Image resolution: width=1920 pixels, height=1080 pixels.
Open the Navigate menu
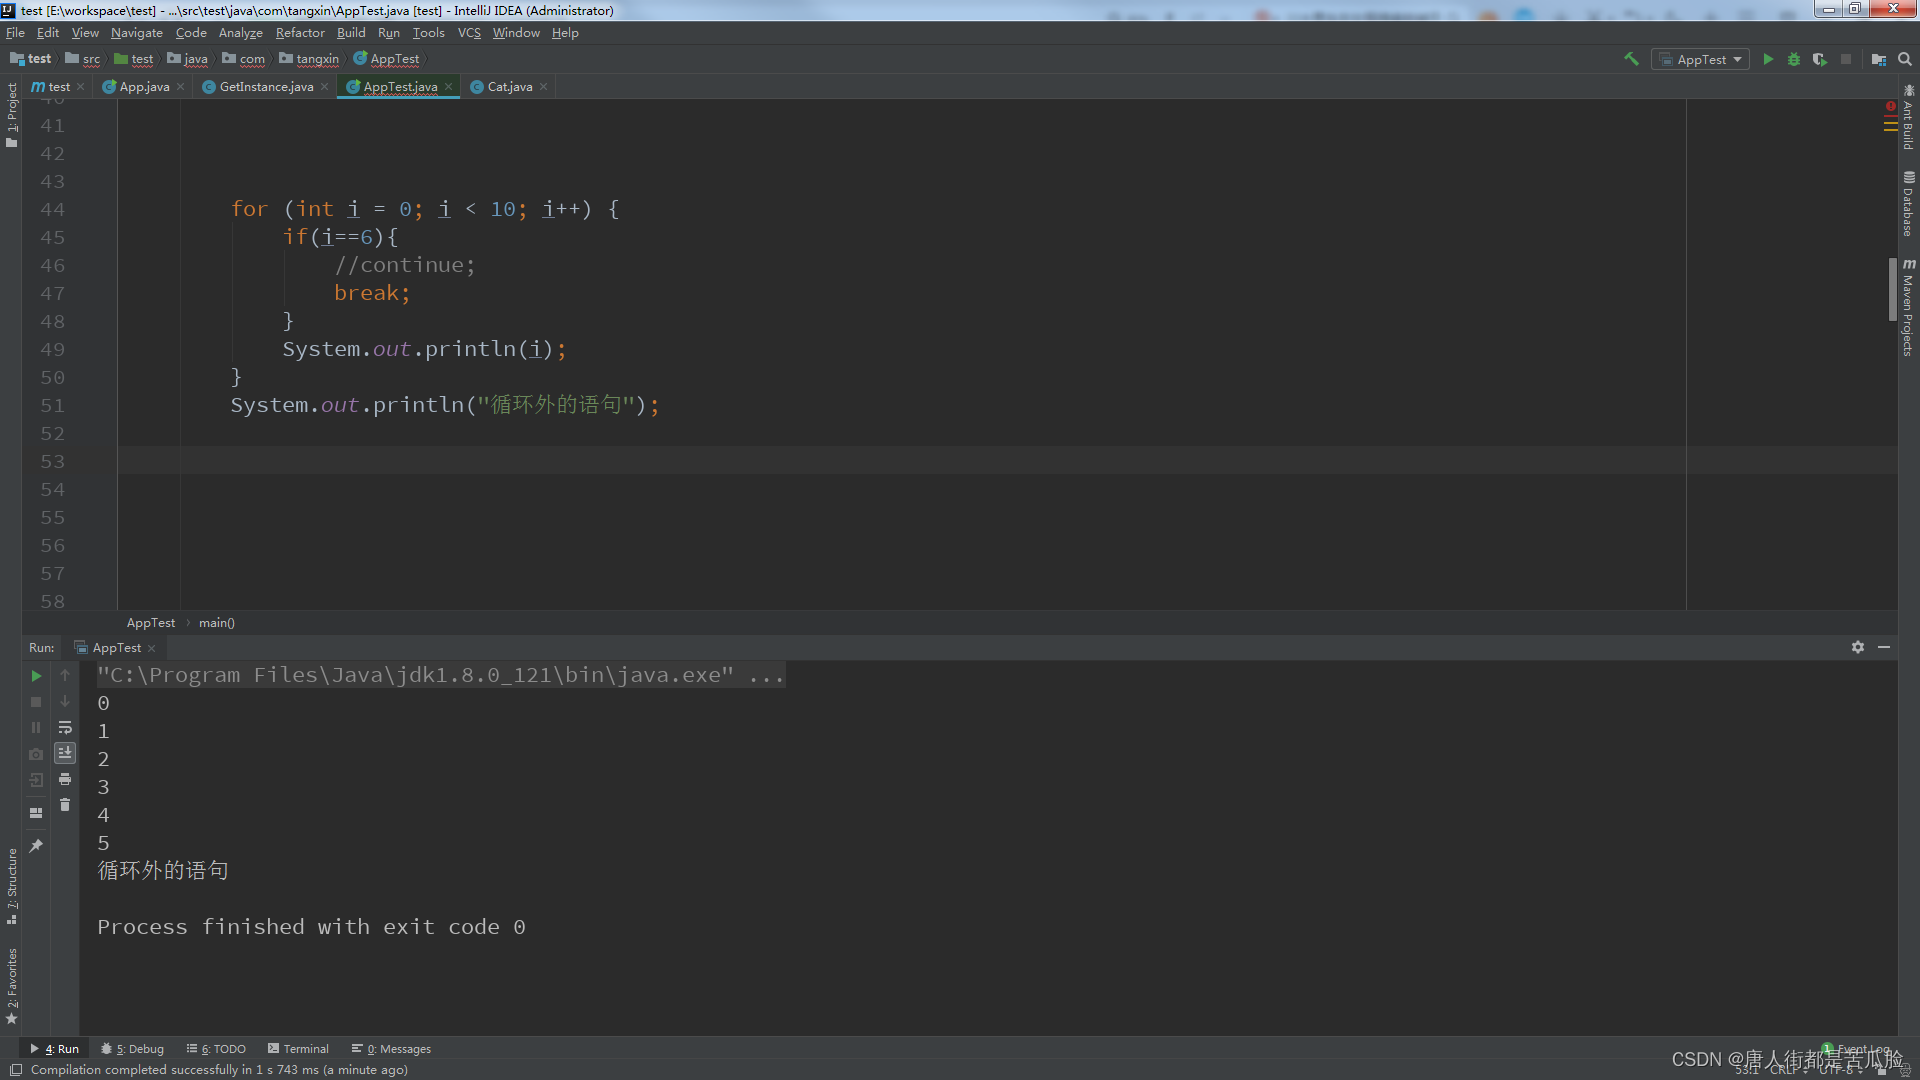[x=136, y=33]
